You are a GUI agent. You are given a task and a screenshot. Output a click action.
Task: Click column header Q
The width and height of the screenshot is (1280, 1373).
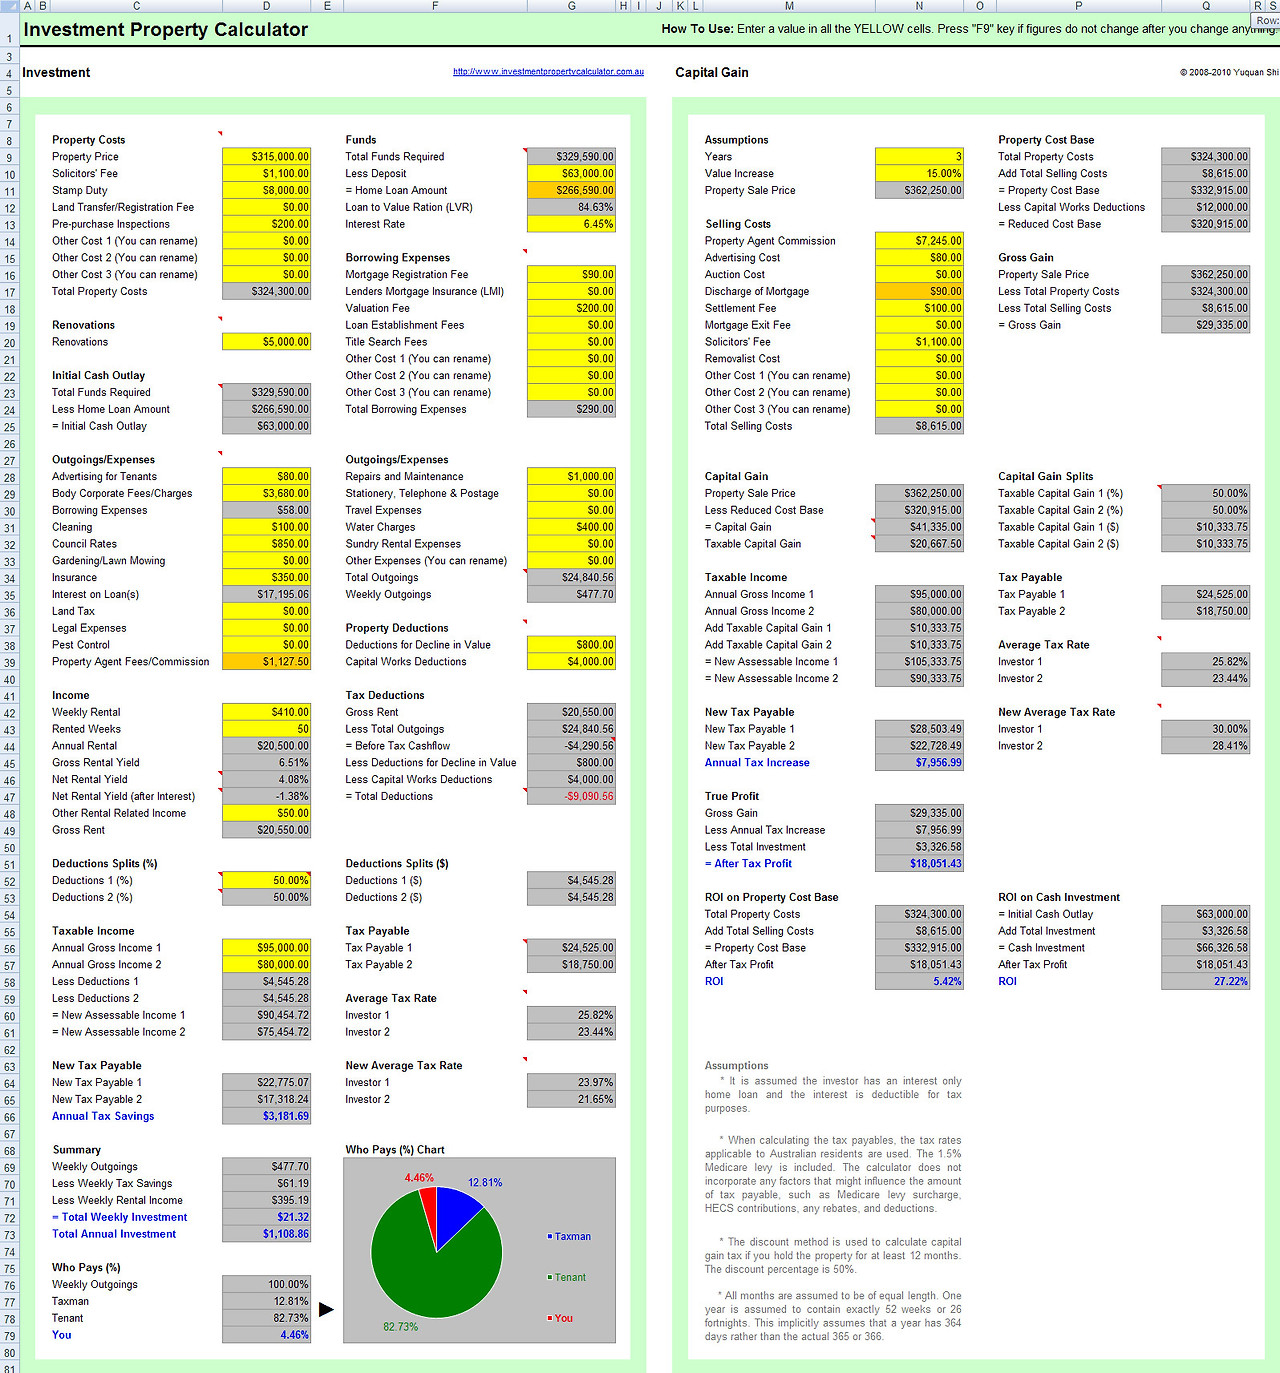click(x=1205, y=6)
